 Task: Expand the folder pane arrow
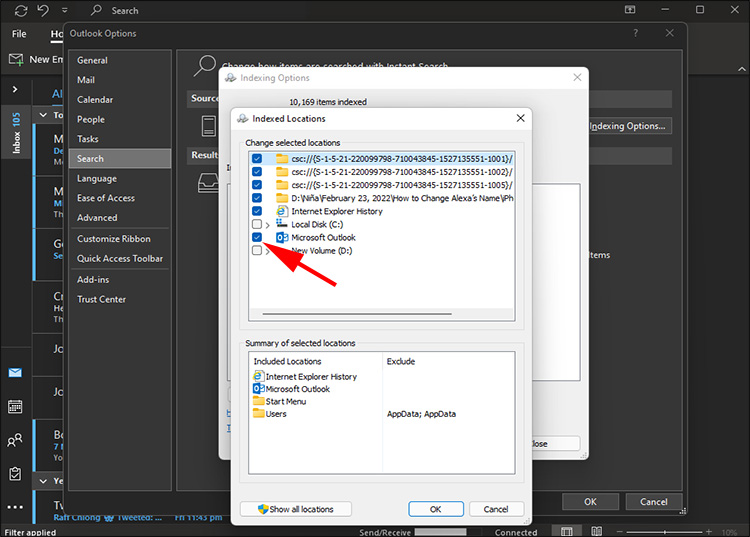tap(15, 89)
